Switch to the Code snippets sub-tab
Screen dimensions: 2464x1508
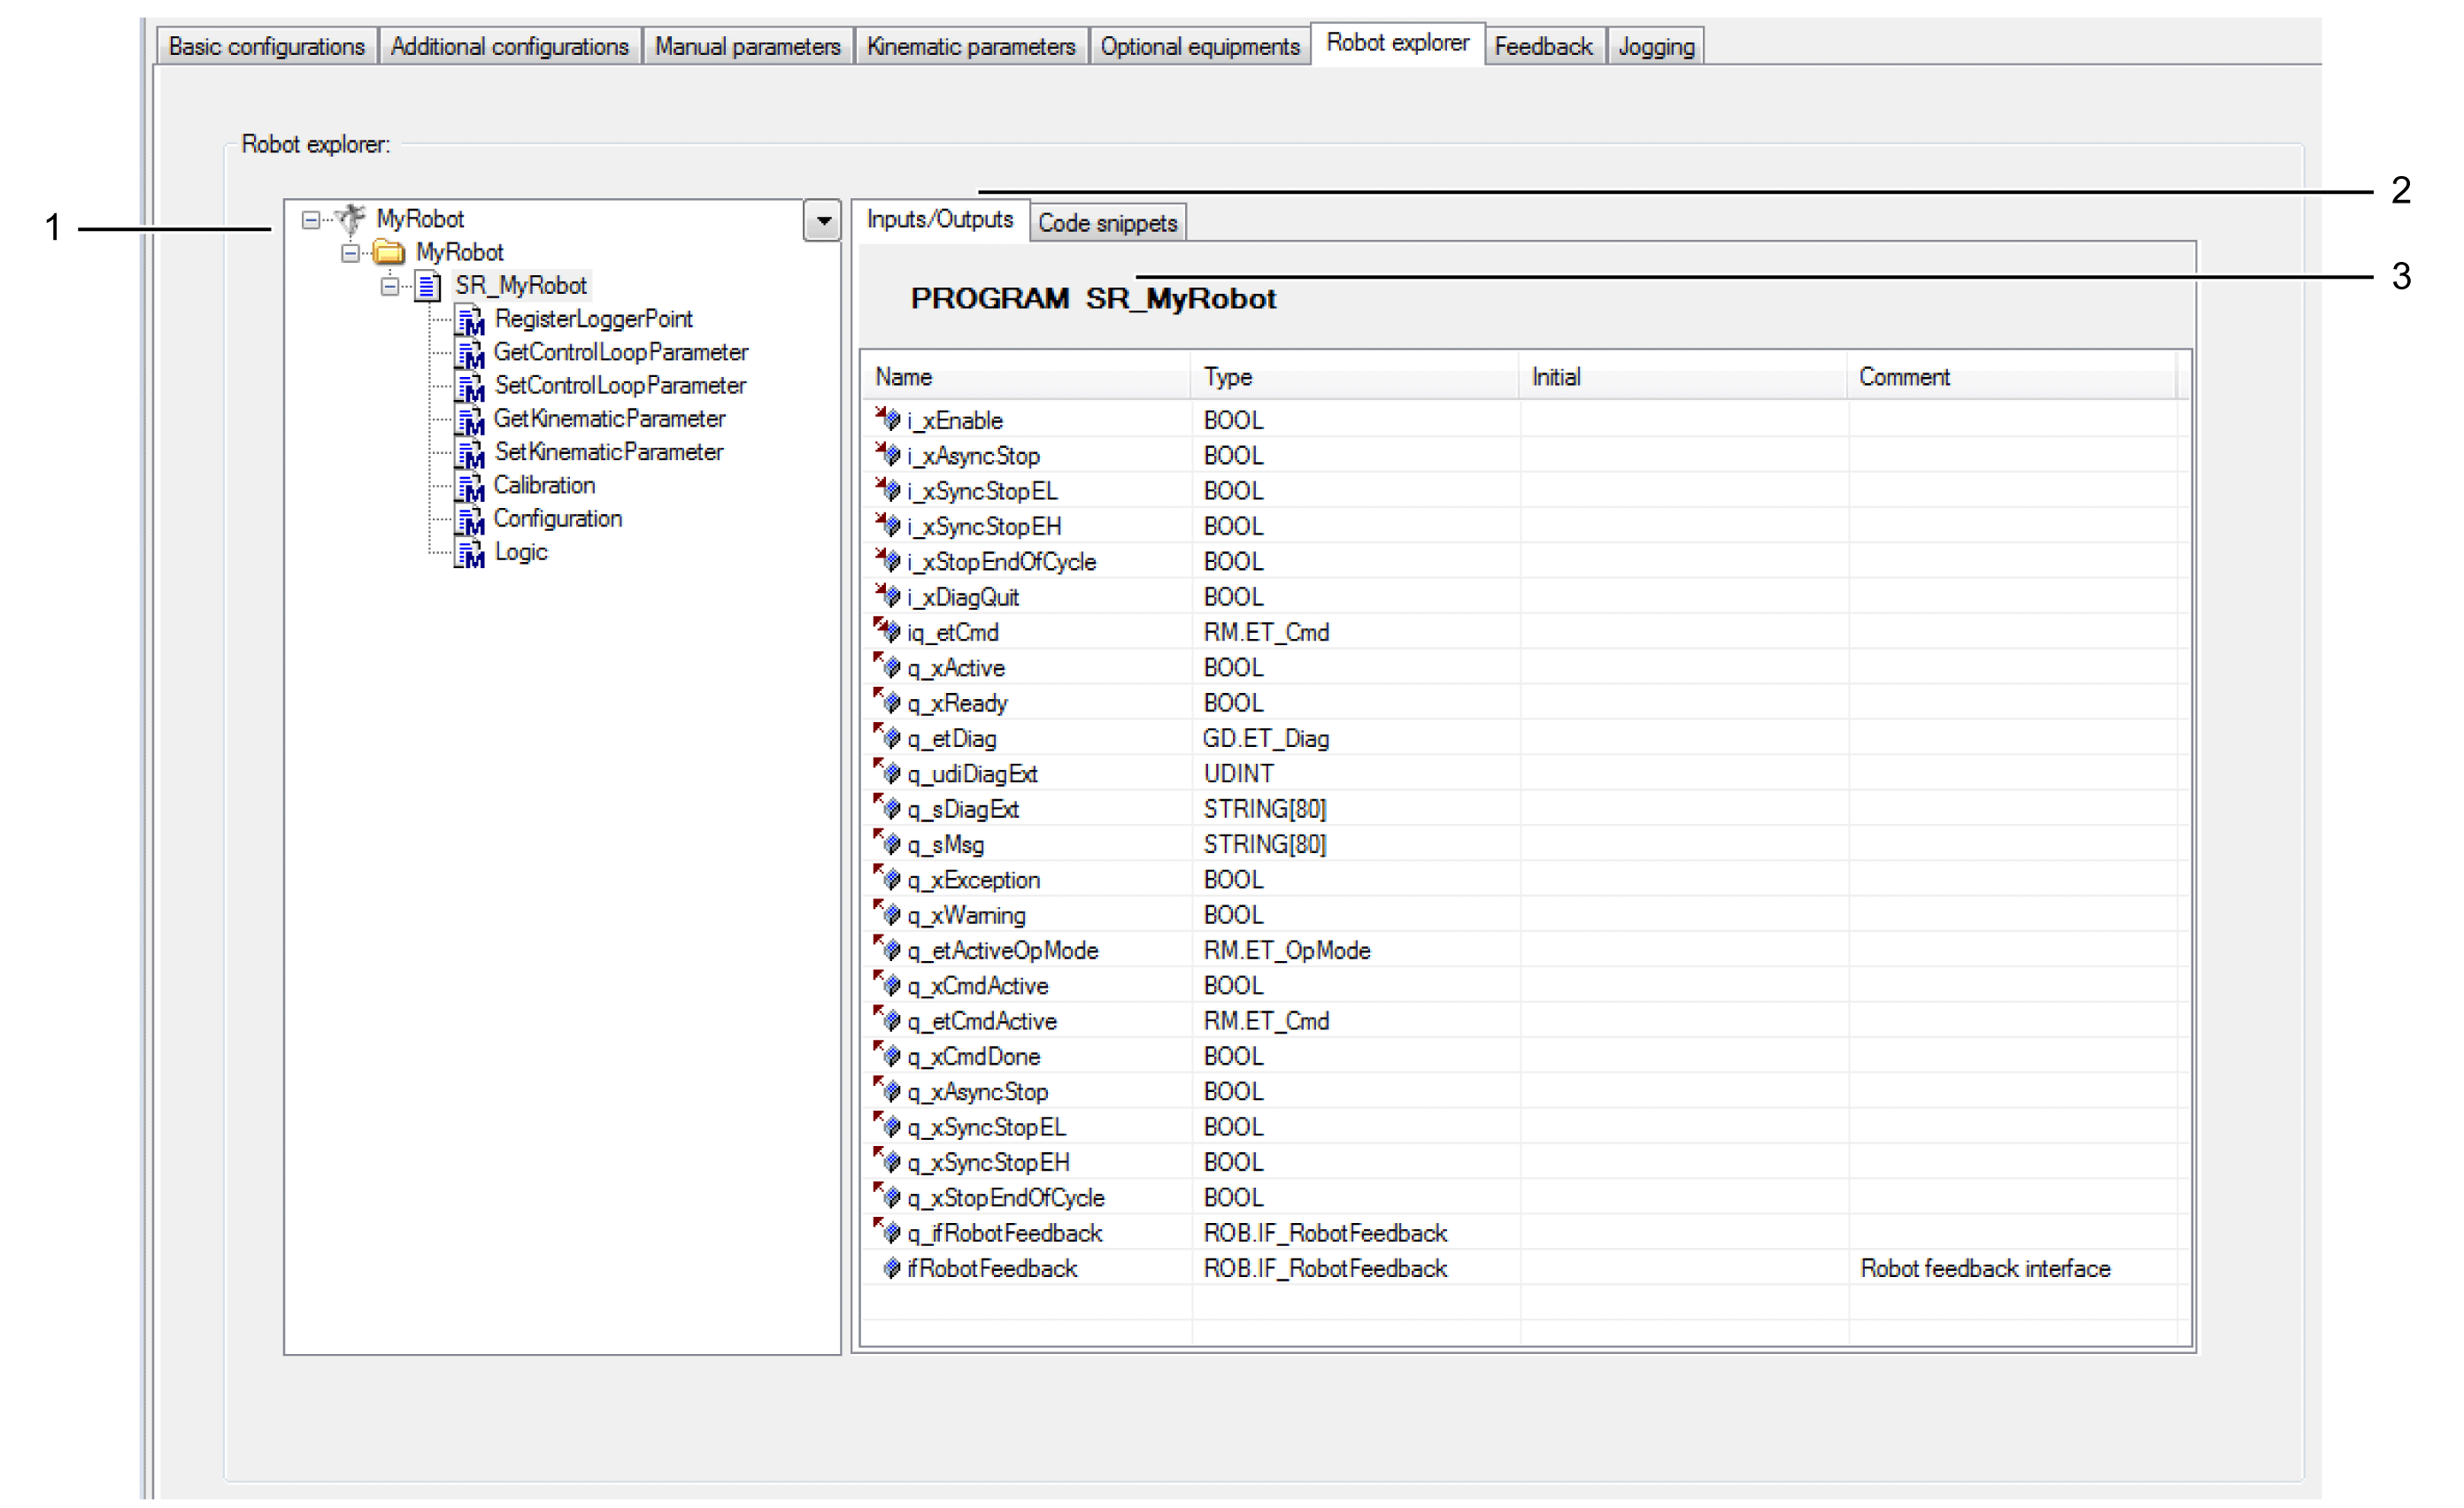(1107, 223)
